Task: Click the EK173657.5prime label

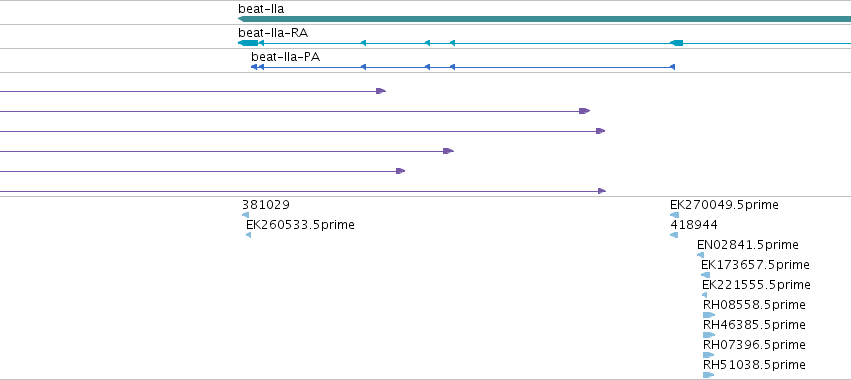Action: click(755, 265)
